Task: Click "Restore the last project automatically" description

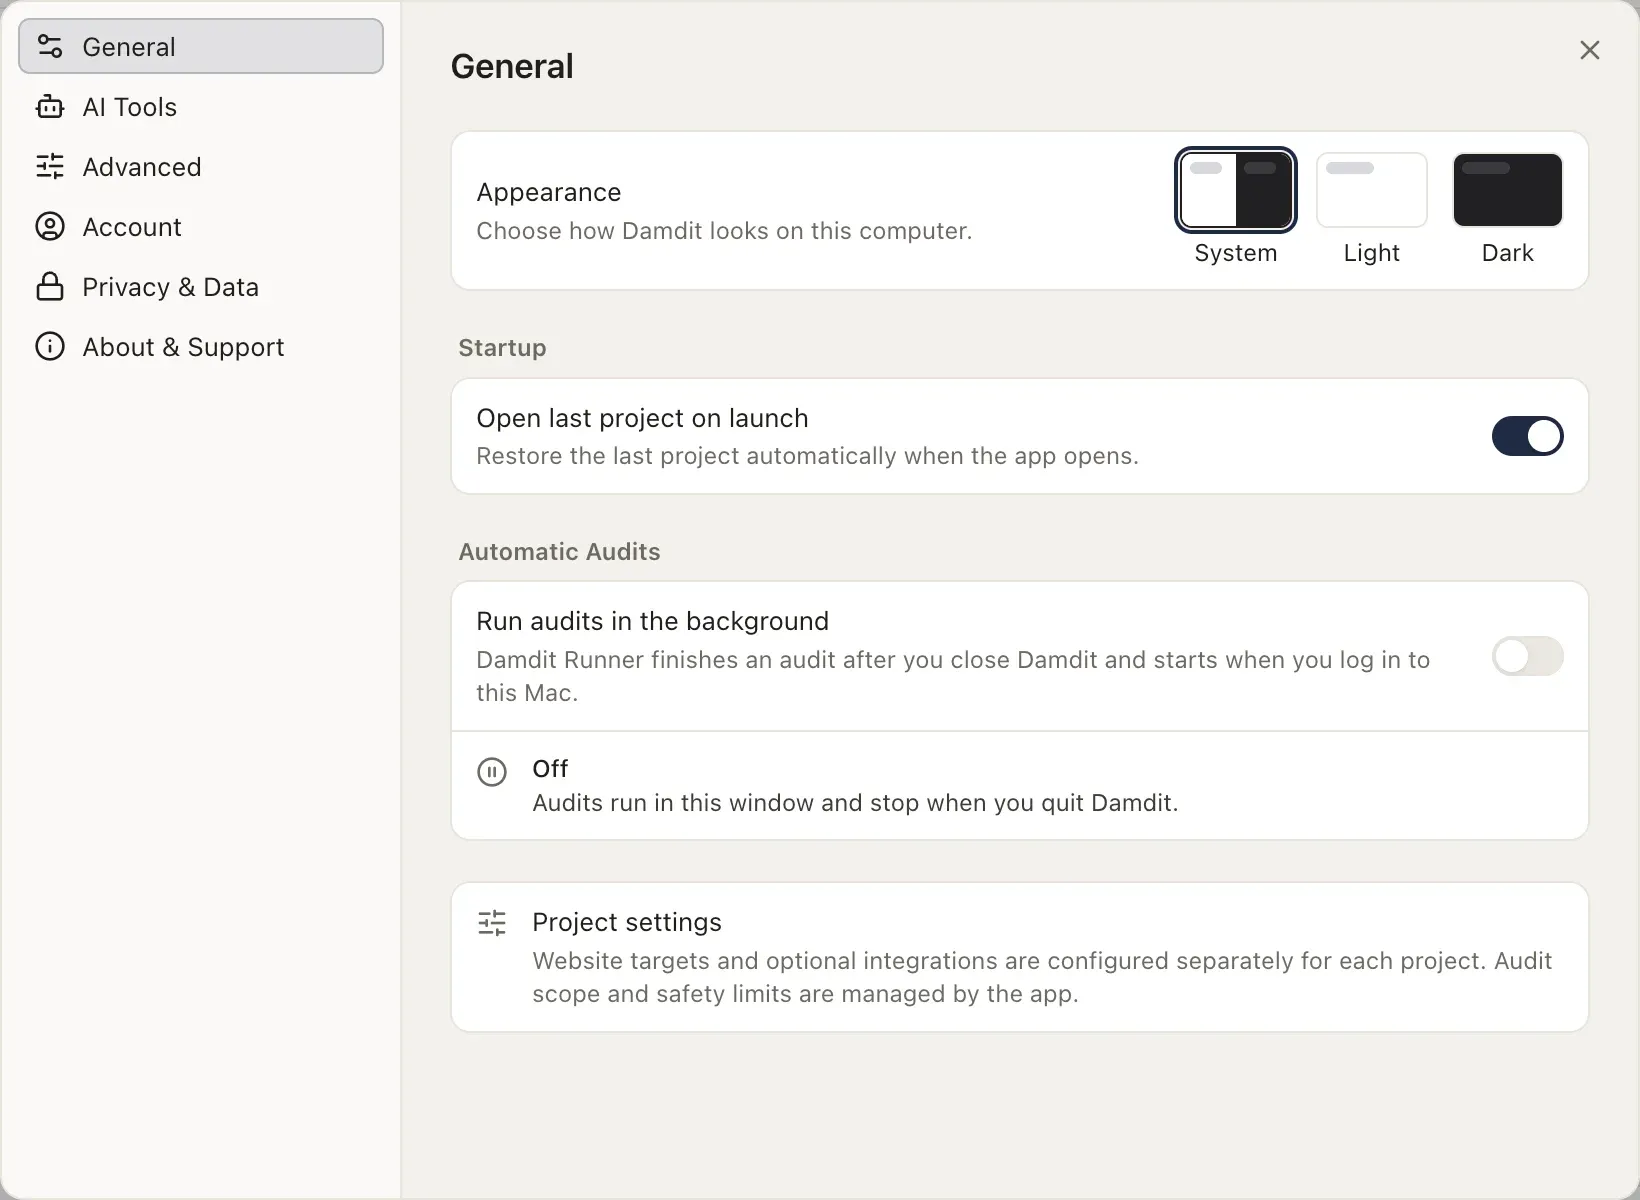Action: [807, 456]
